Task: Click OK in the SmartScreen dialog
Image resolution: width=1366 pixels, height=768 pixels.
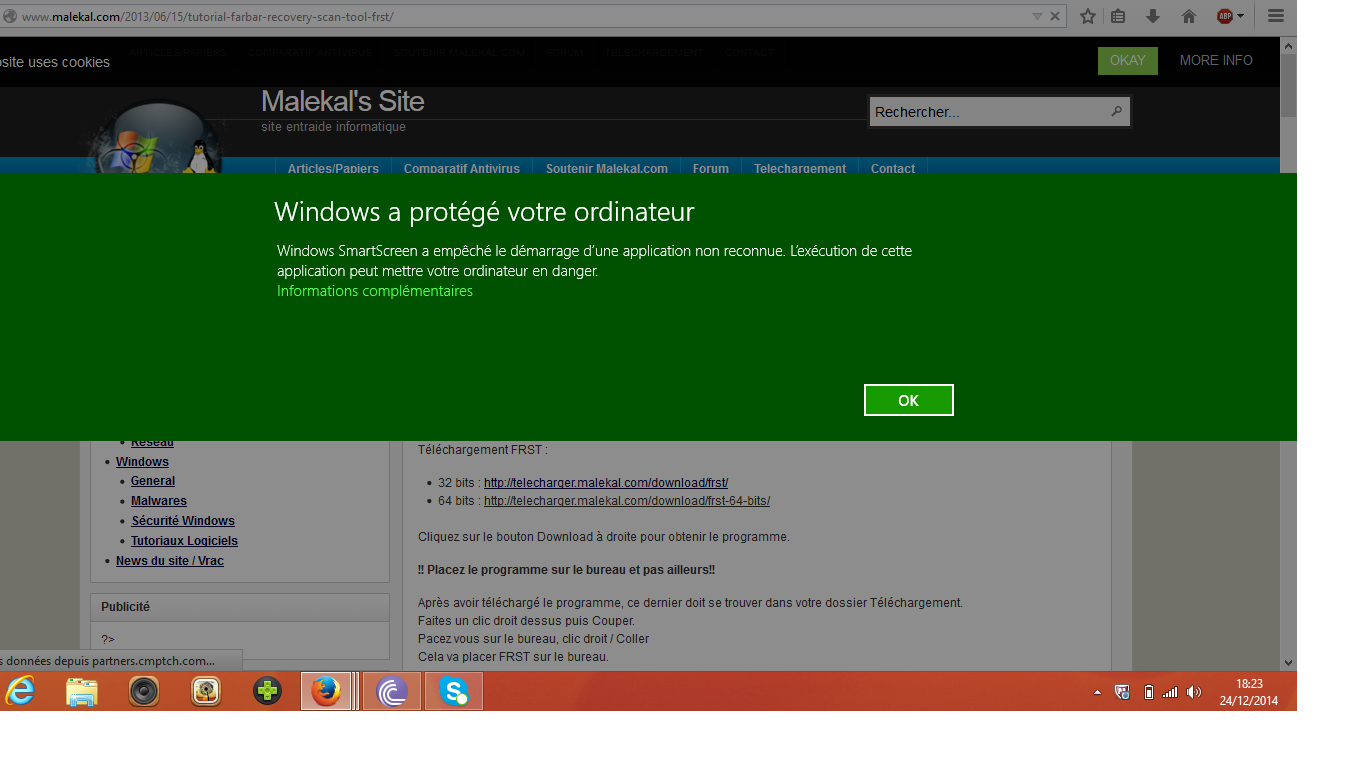Action: click(908, 400)
